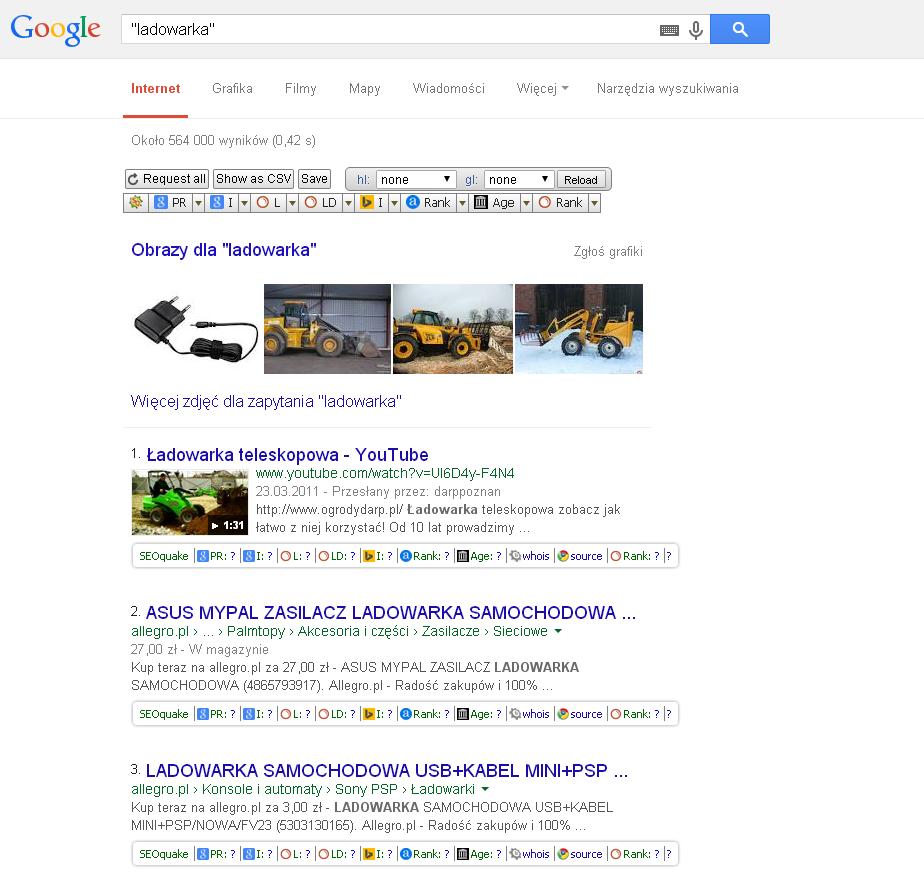Open the phone charger image thumbnail
The height and width of the screenshot is (877, 924).
196,329
